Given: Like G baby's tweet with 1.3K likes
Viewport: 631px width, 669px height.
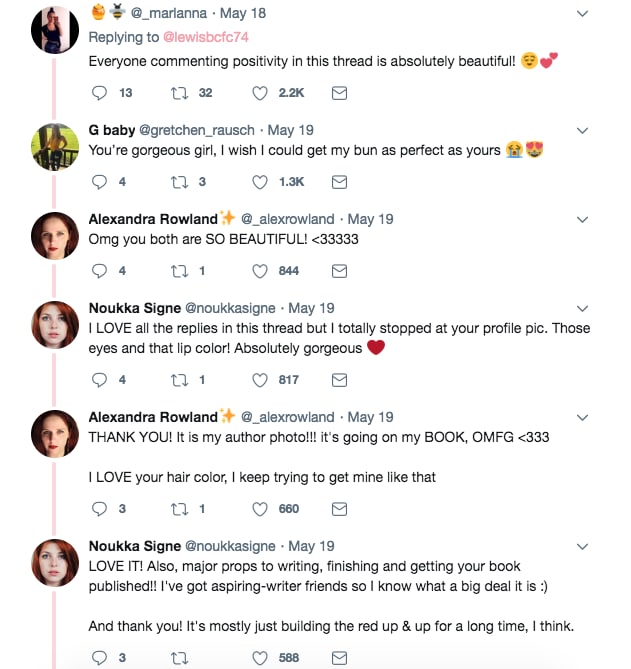Looking at the screenshot, I should (x=260, y=182).
